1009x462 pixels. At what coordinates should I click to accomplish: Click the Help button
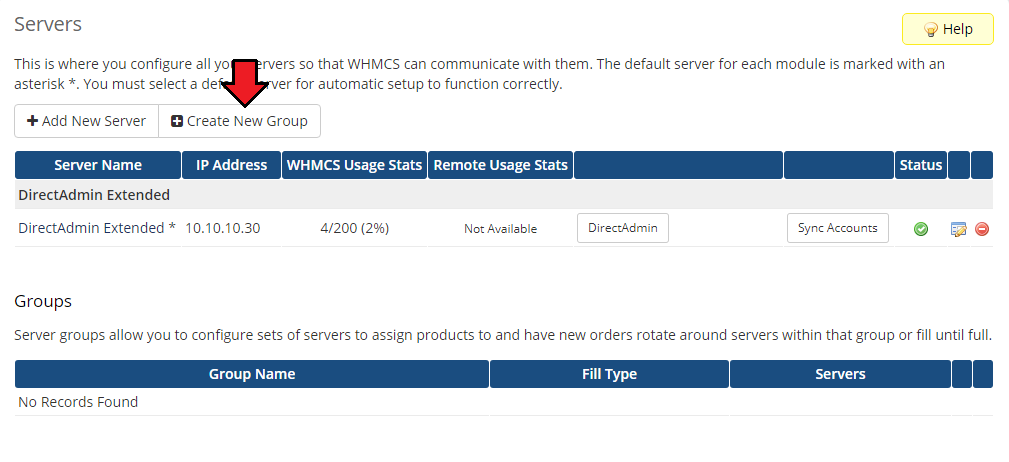(x=948, y=29)
